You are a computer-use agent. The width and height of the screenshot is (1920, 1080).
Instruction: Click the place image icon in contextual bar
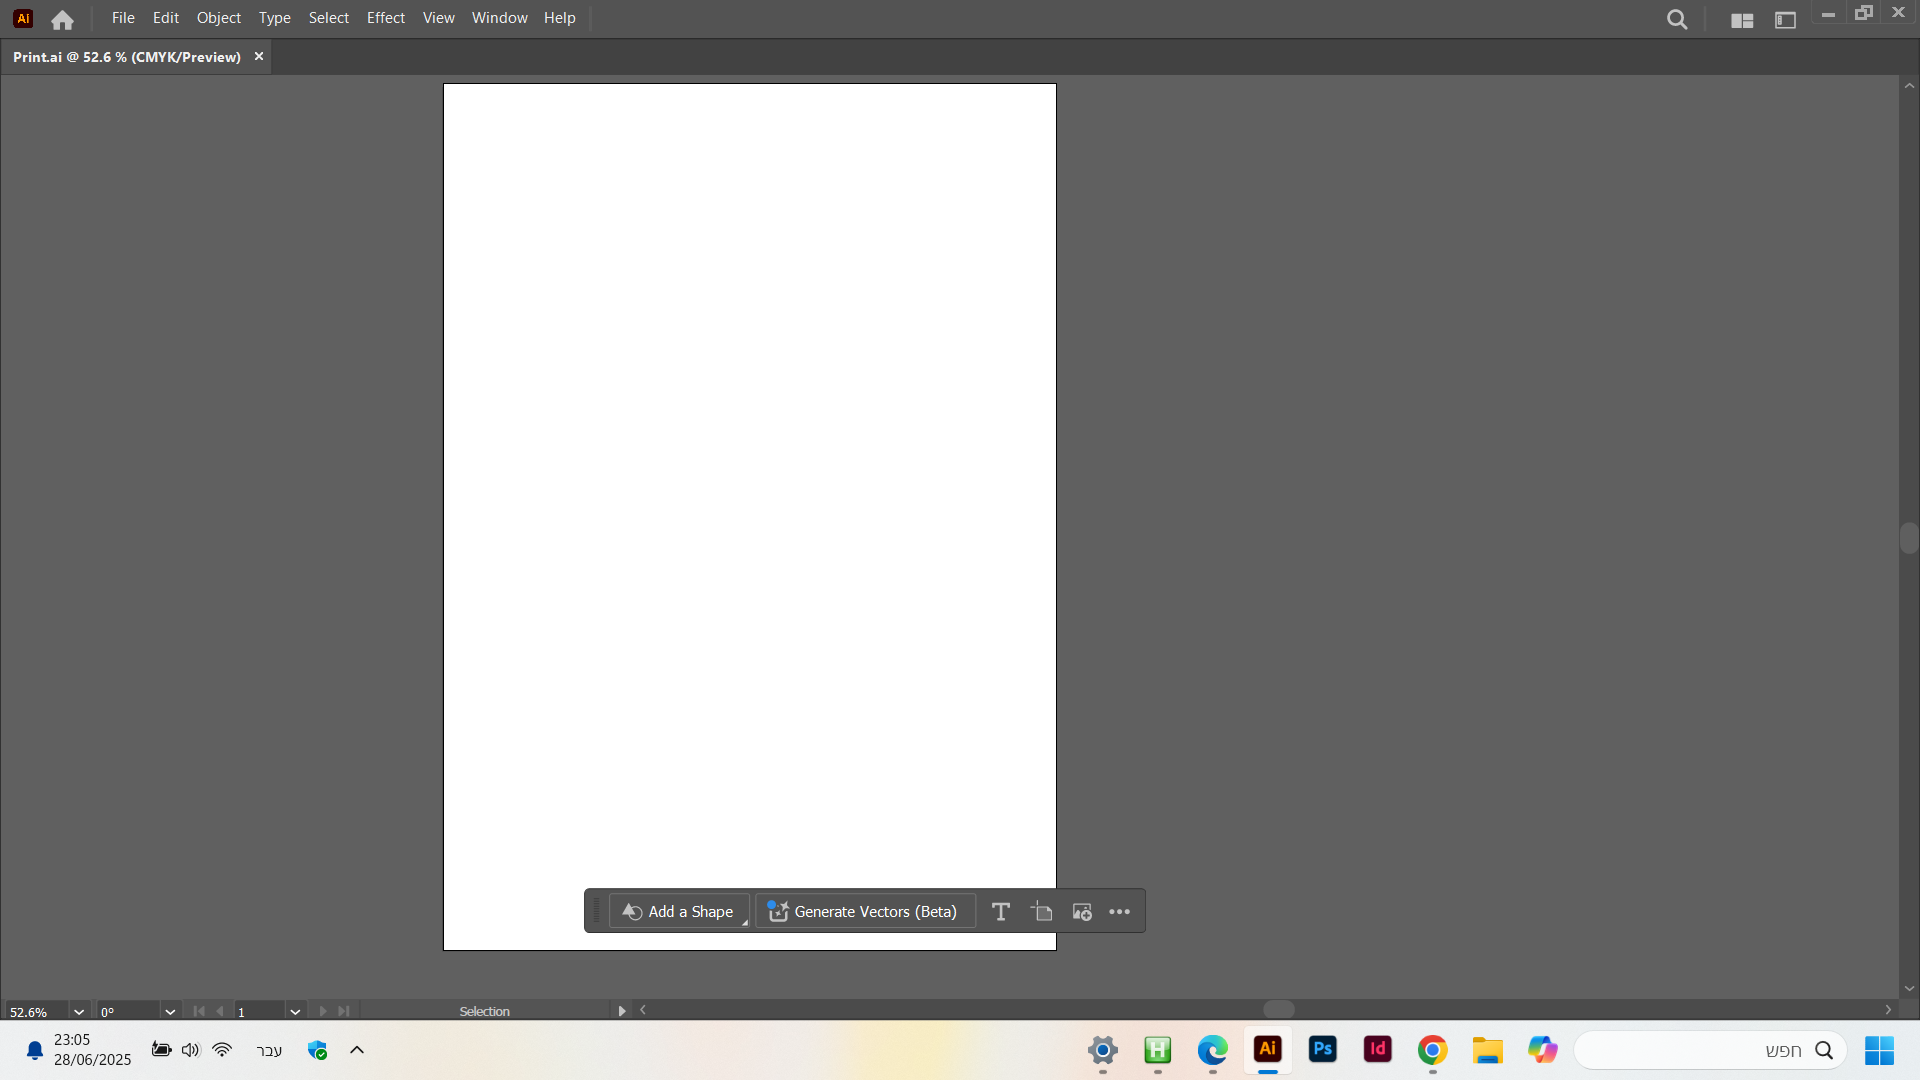[1081, 911]
